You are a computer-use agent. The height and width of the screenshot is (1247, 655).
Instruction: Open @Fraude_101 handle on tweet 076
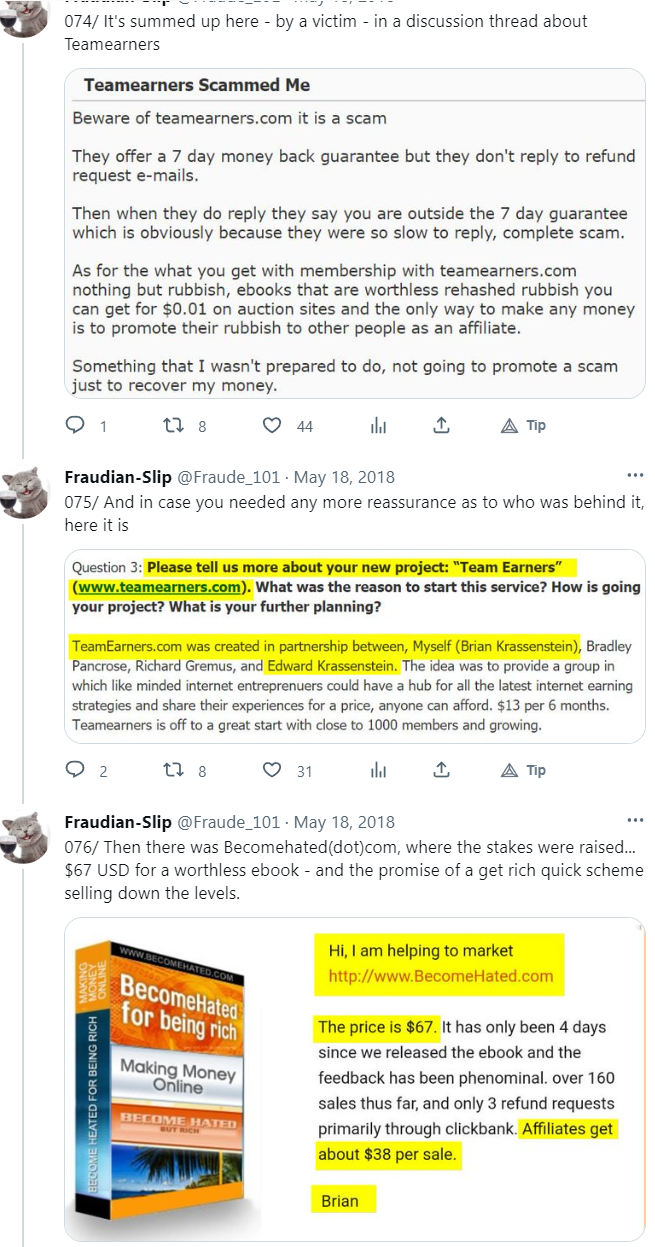pos(228,822)
